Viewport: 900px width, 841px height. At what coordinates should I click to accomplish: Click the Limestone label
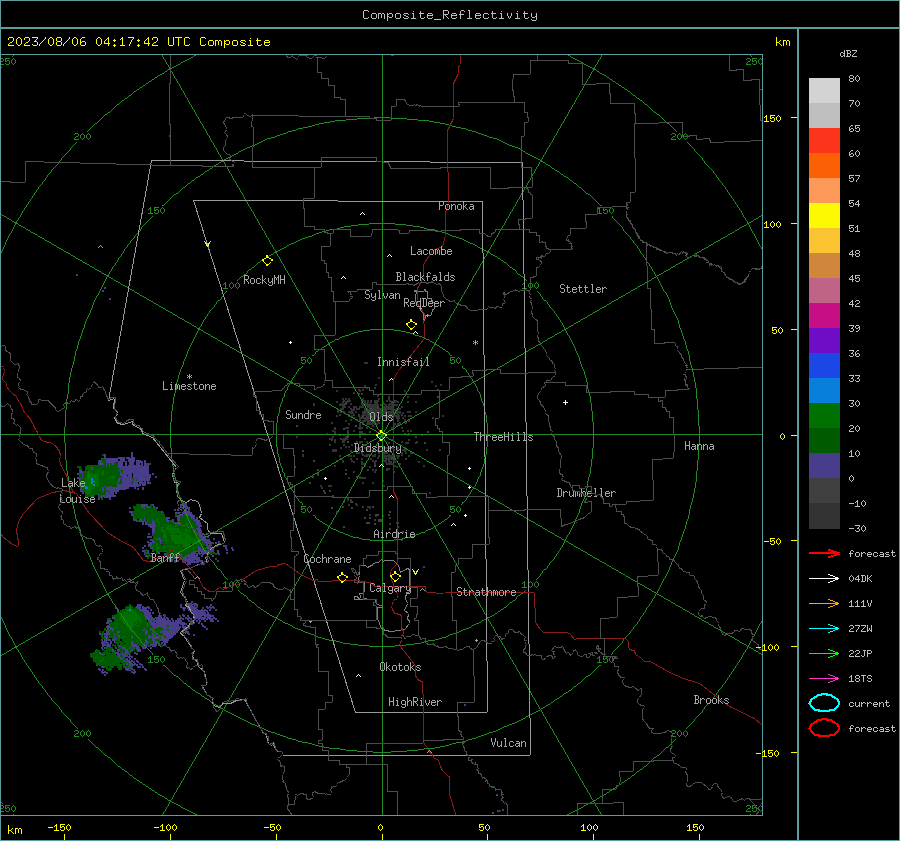(189, 386)
